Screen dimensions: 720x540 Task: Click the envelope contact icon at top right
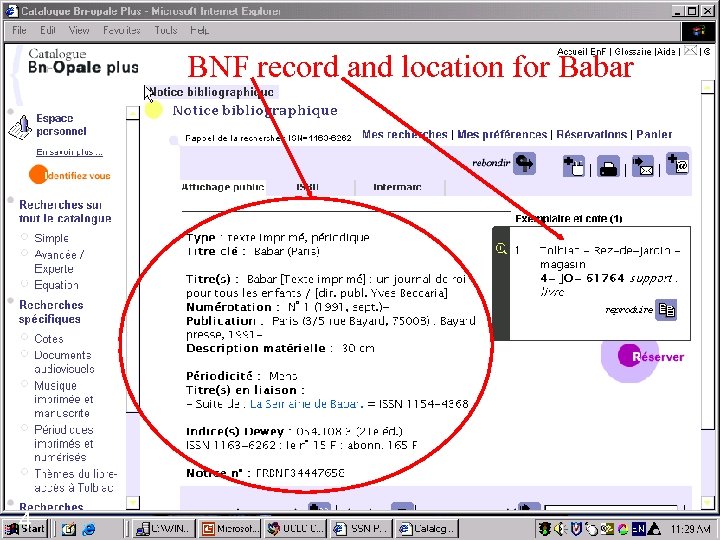tap(690, 51)
